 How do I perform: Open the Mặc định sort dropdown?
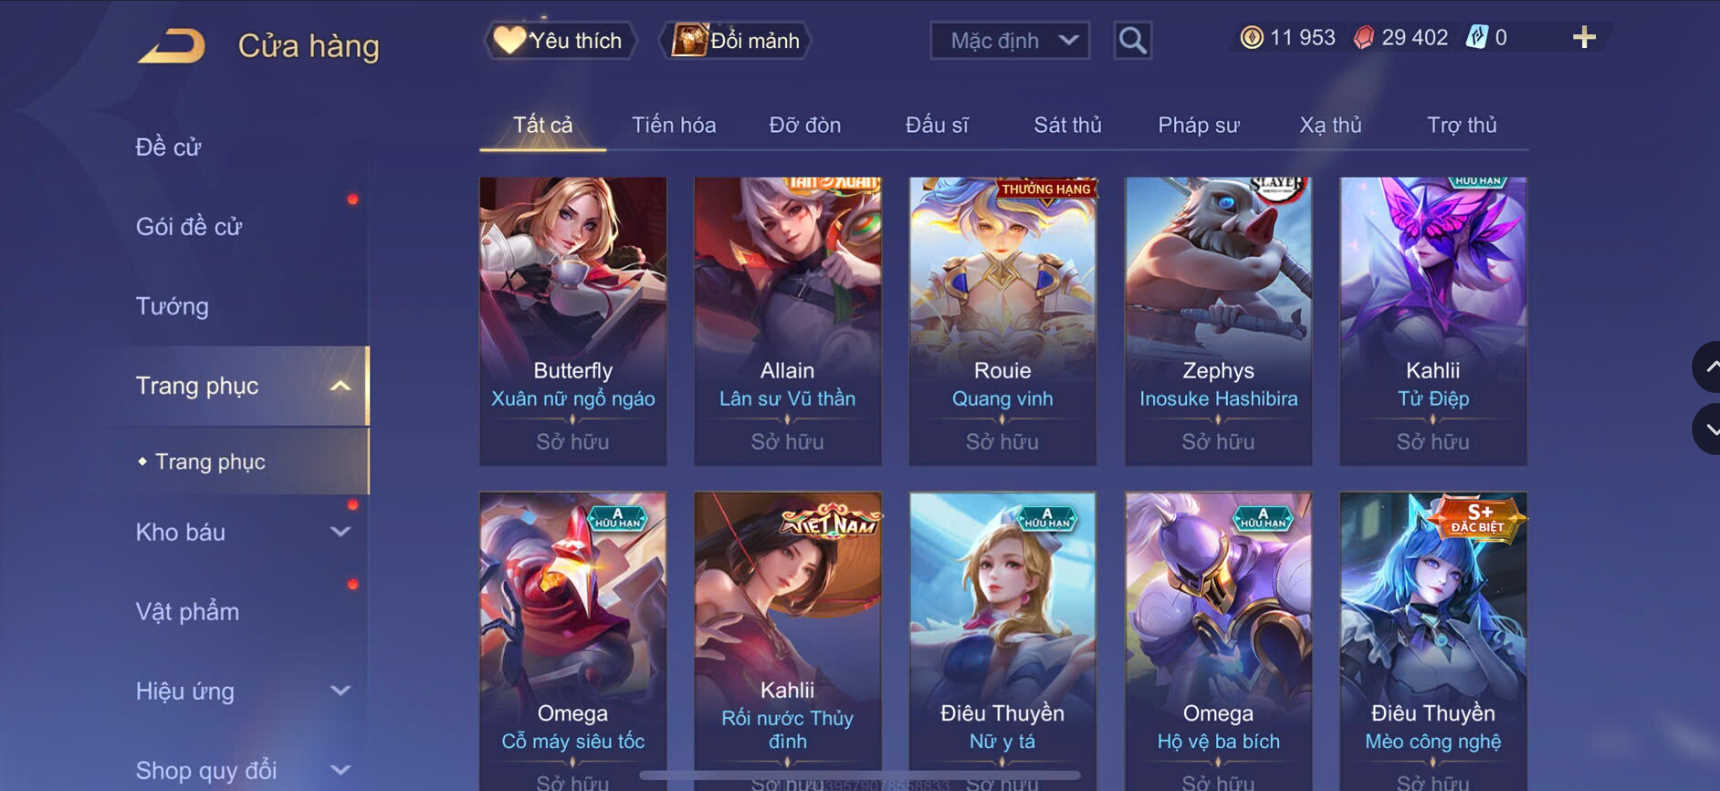coord(1010,41)
